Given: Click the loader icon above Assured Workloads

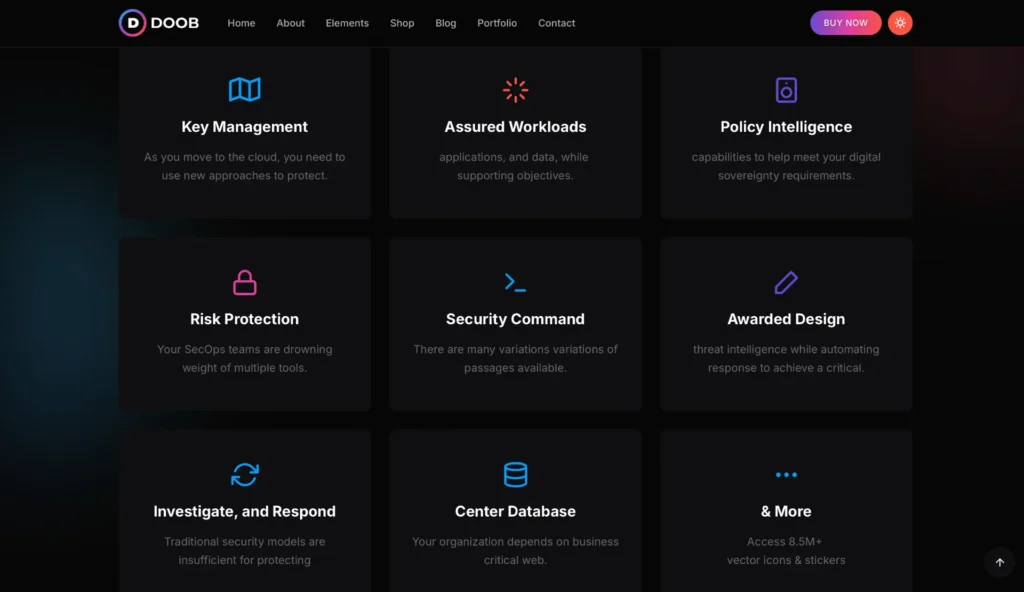Looking at the screenshot, I should pyautogui.click(x=515, y=90).
